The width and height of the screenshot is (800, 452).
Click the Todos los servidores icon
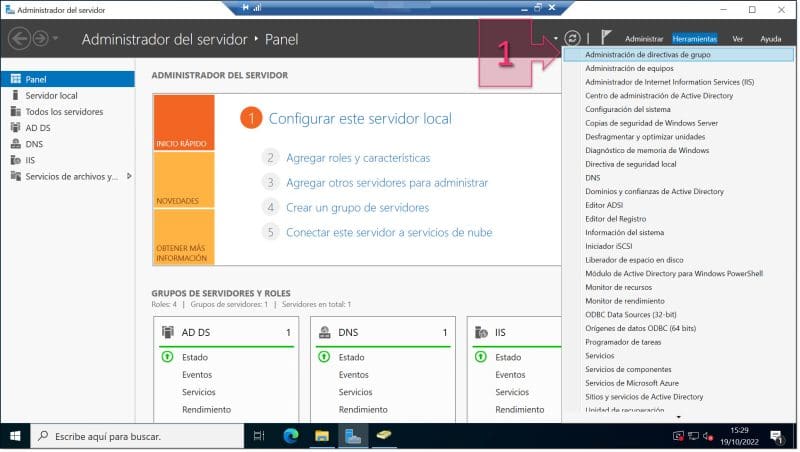(x=16, y=111)
